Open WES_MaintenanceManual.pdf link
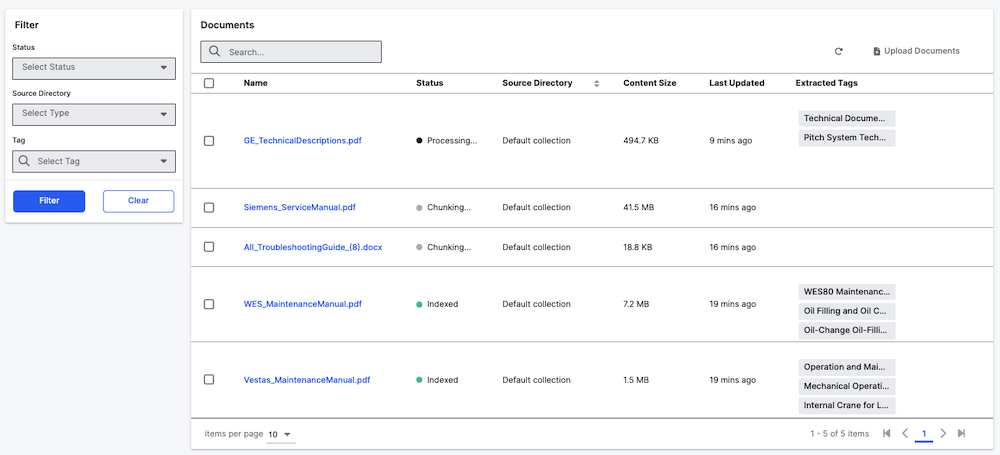Image resolution: width=1000 pixels, height=455 pixels. (302, 304)
